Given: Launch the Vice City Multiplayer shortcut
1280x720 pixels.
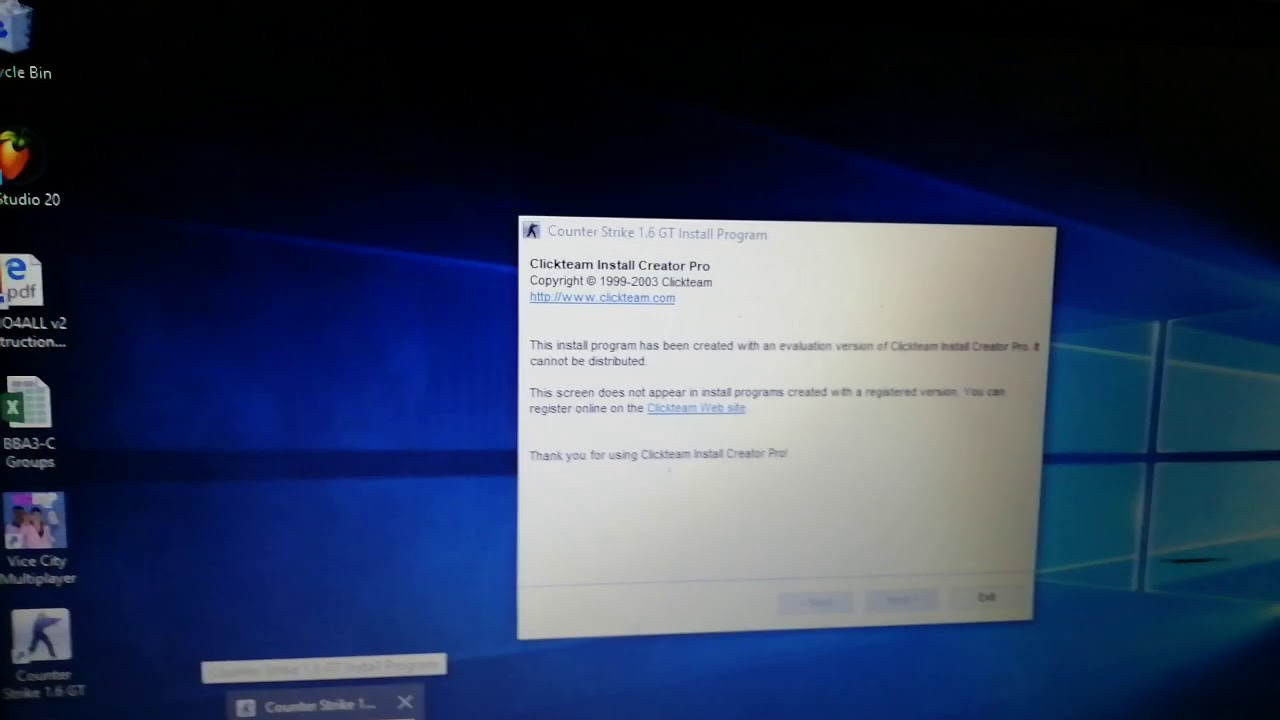Looking at the screenshot, I should 36,538.
